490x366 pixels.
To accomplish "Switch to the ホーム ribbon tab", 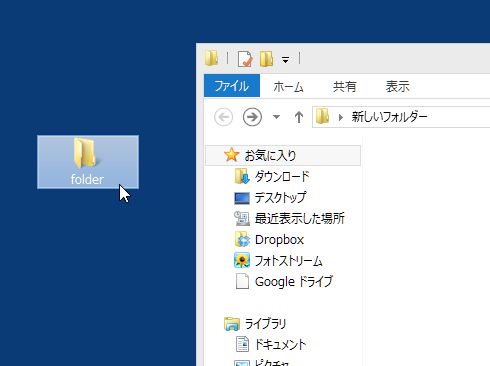I will 288,87.
